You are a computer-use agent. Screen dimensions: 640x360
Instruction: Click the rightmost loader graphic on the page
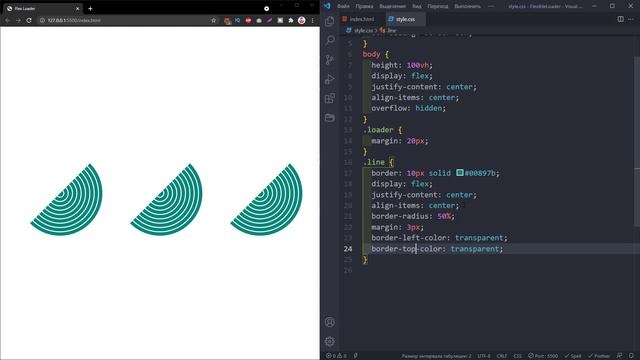[x=267, y=200]
